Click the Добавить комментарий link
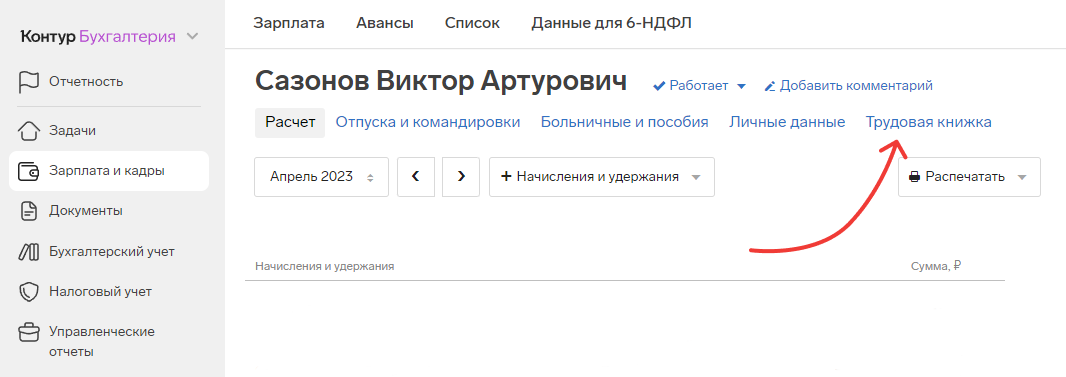 (x=856, y=86)
